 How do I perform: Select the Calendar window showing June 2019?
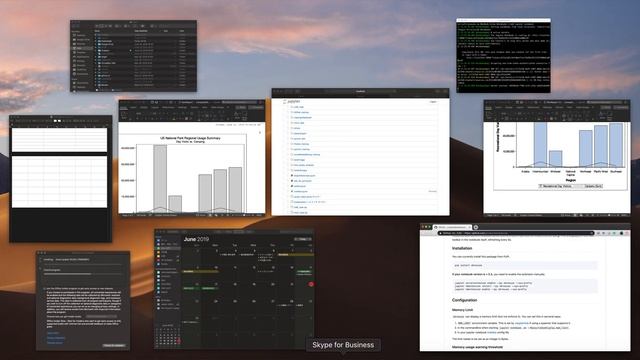[234, 289]
